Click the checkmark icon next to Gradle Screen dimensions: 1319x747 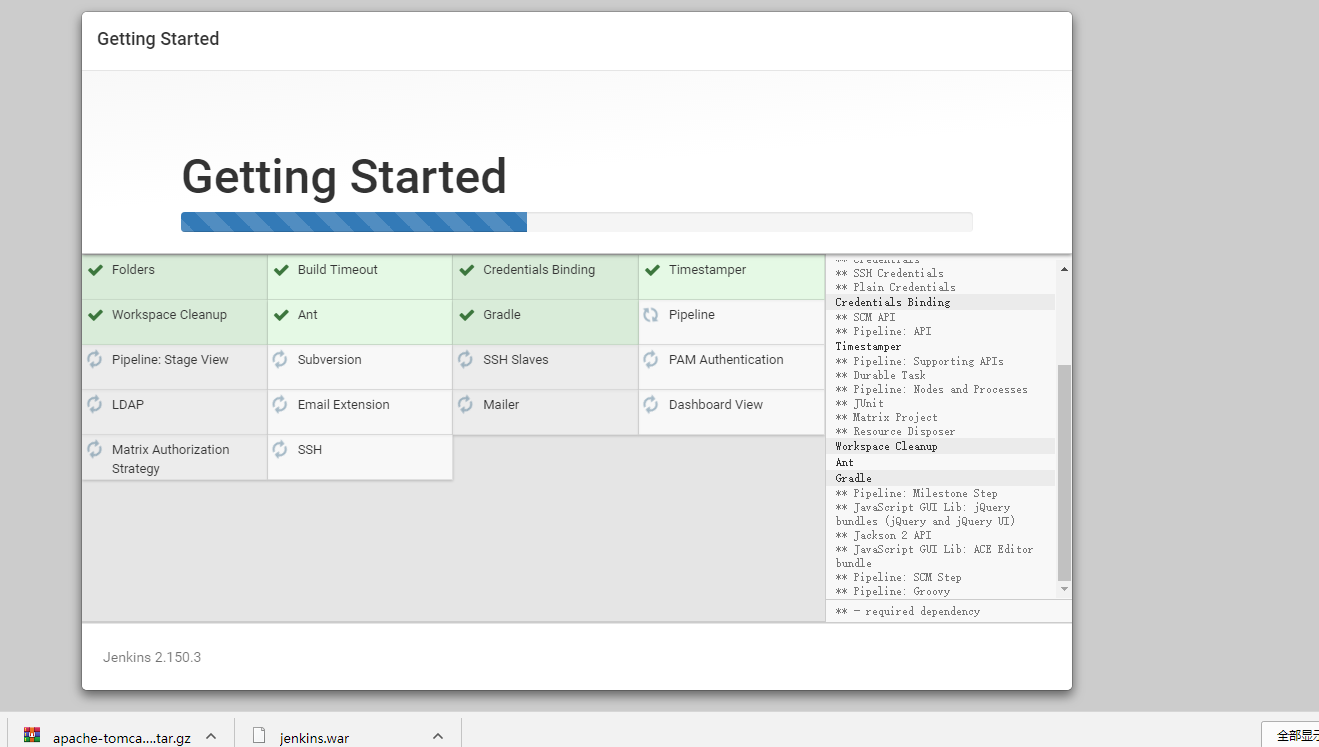pos(467,315)
